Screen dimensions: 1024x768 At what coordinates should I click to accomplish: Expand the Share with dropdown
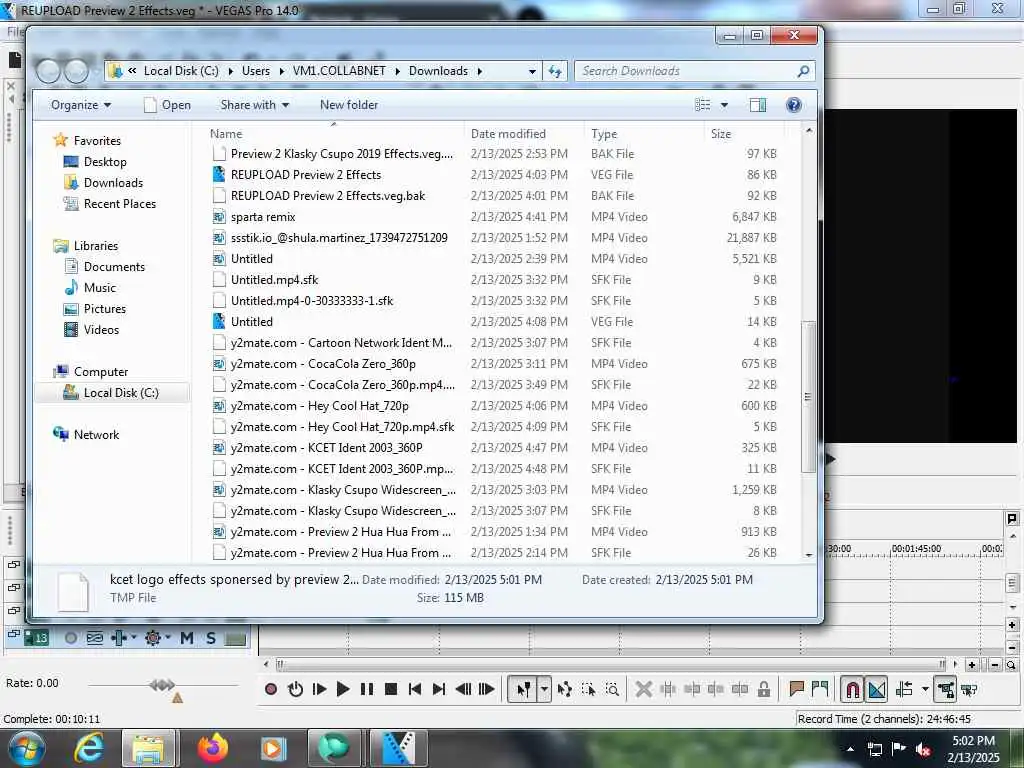(x=255, y=105)
